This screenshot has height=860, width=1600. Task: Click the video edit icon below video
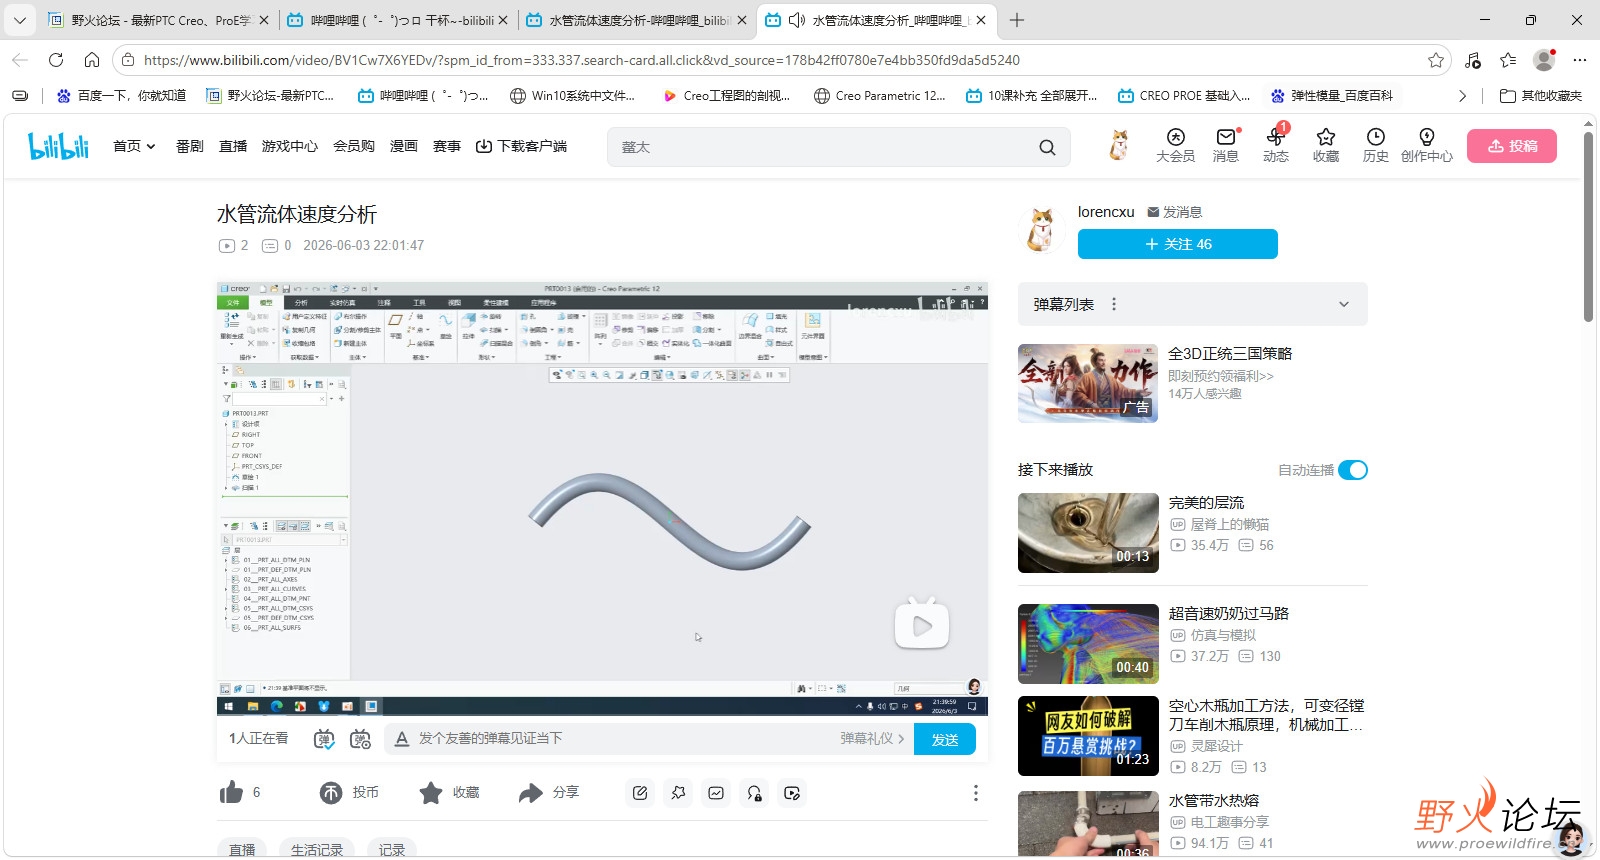coord(792,793)
